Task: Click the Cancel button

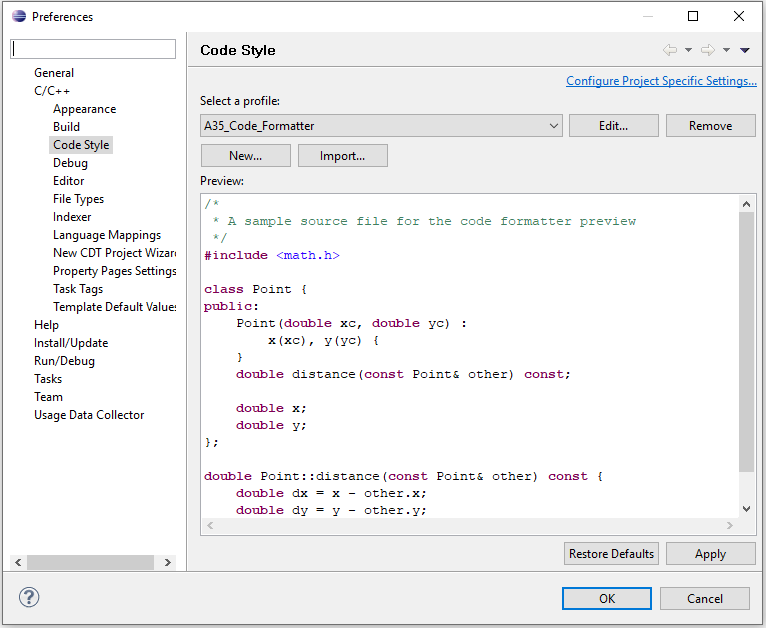Action: tap(704, 598)
